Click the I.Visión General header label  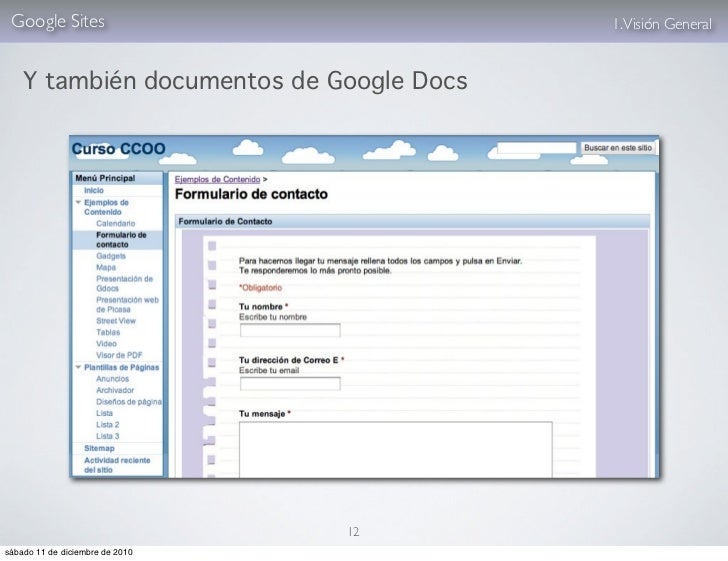663,24
